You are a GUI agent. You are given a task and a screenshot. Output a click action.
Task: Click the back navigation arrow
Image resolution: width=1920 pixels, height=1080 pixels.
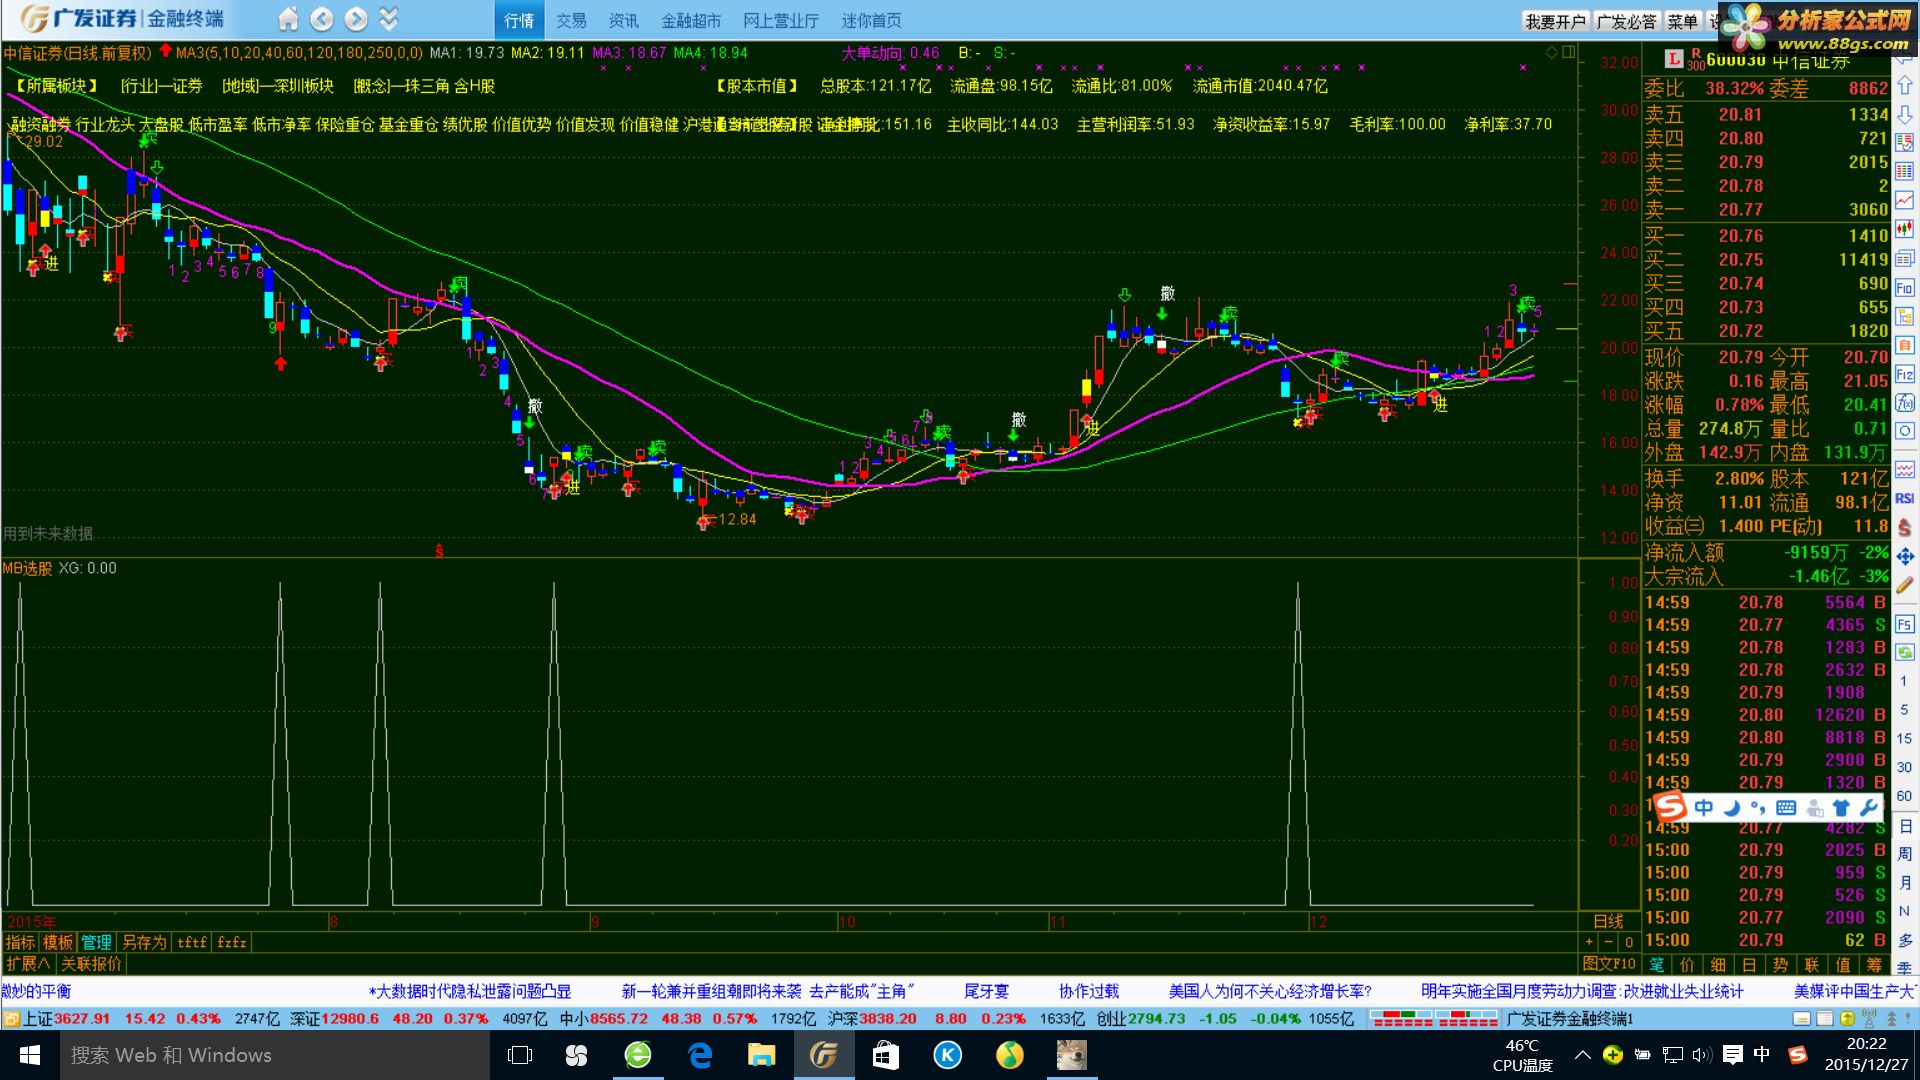(x=322, y=19)
